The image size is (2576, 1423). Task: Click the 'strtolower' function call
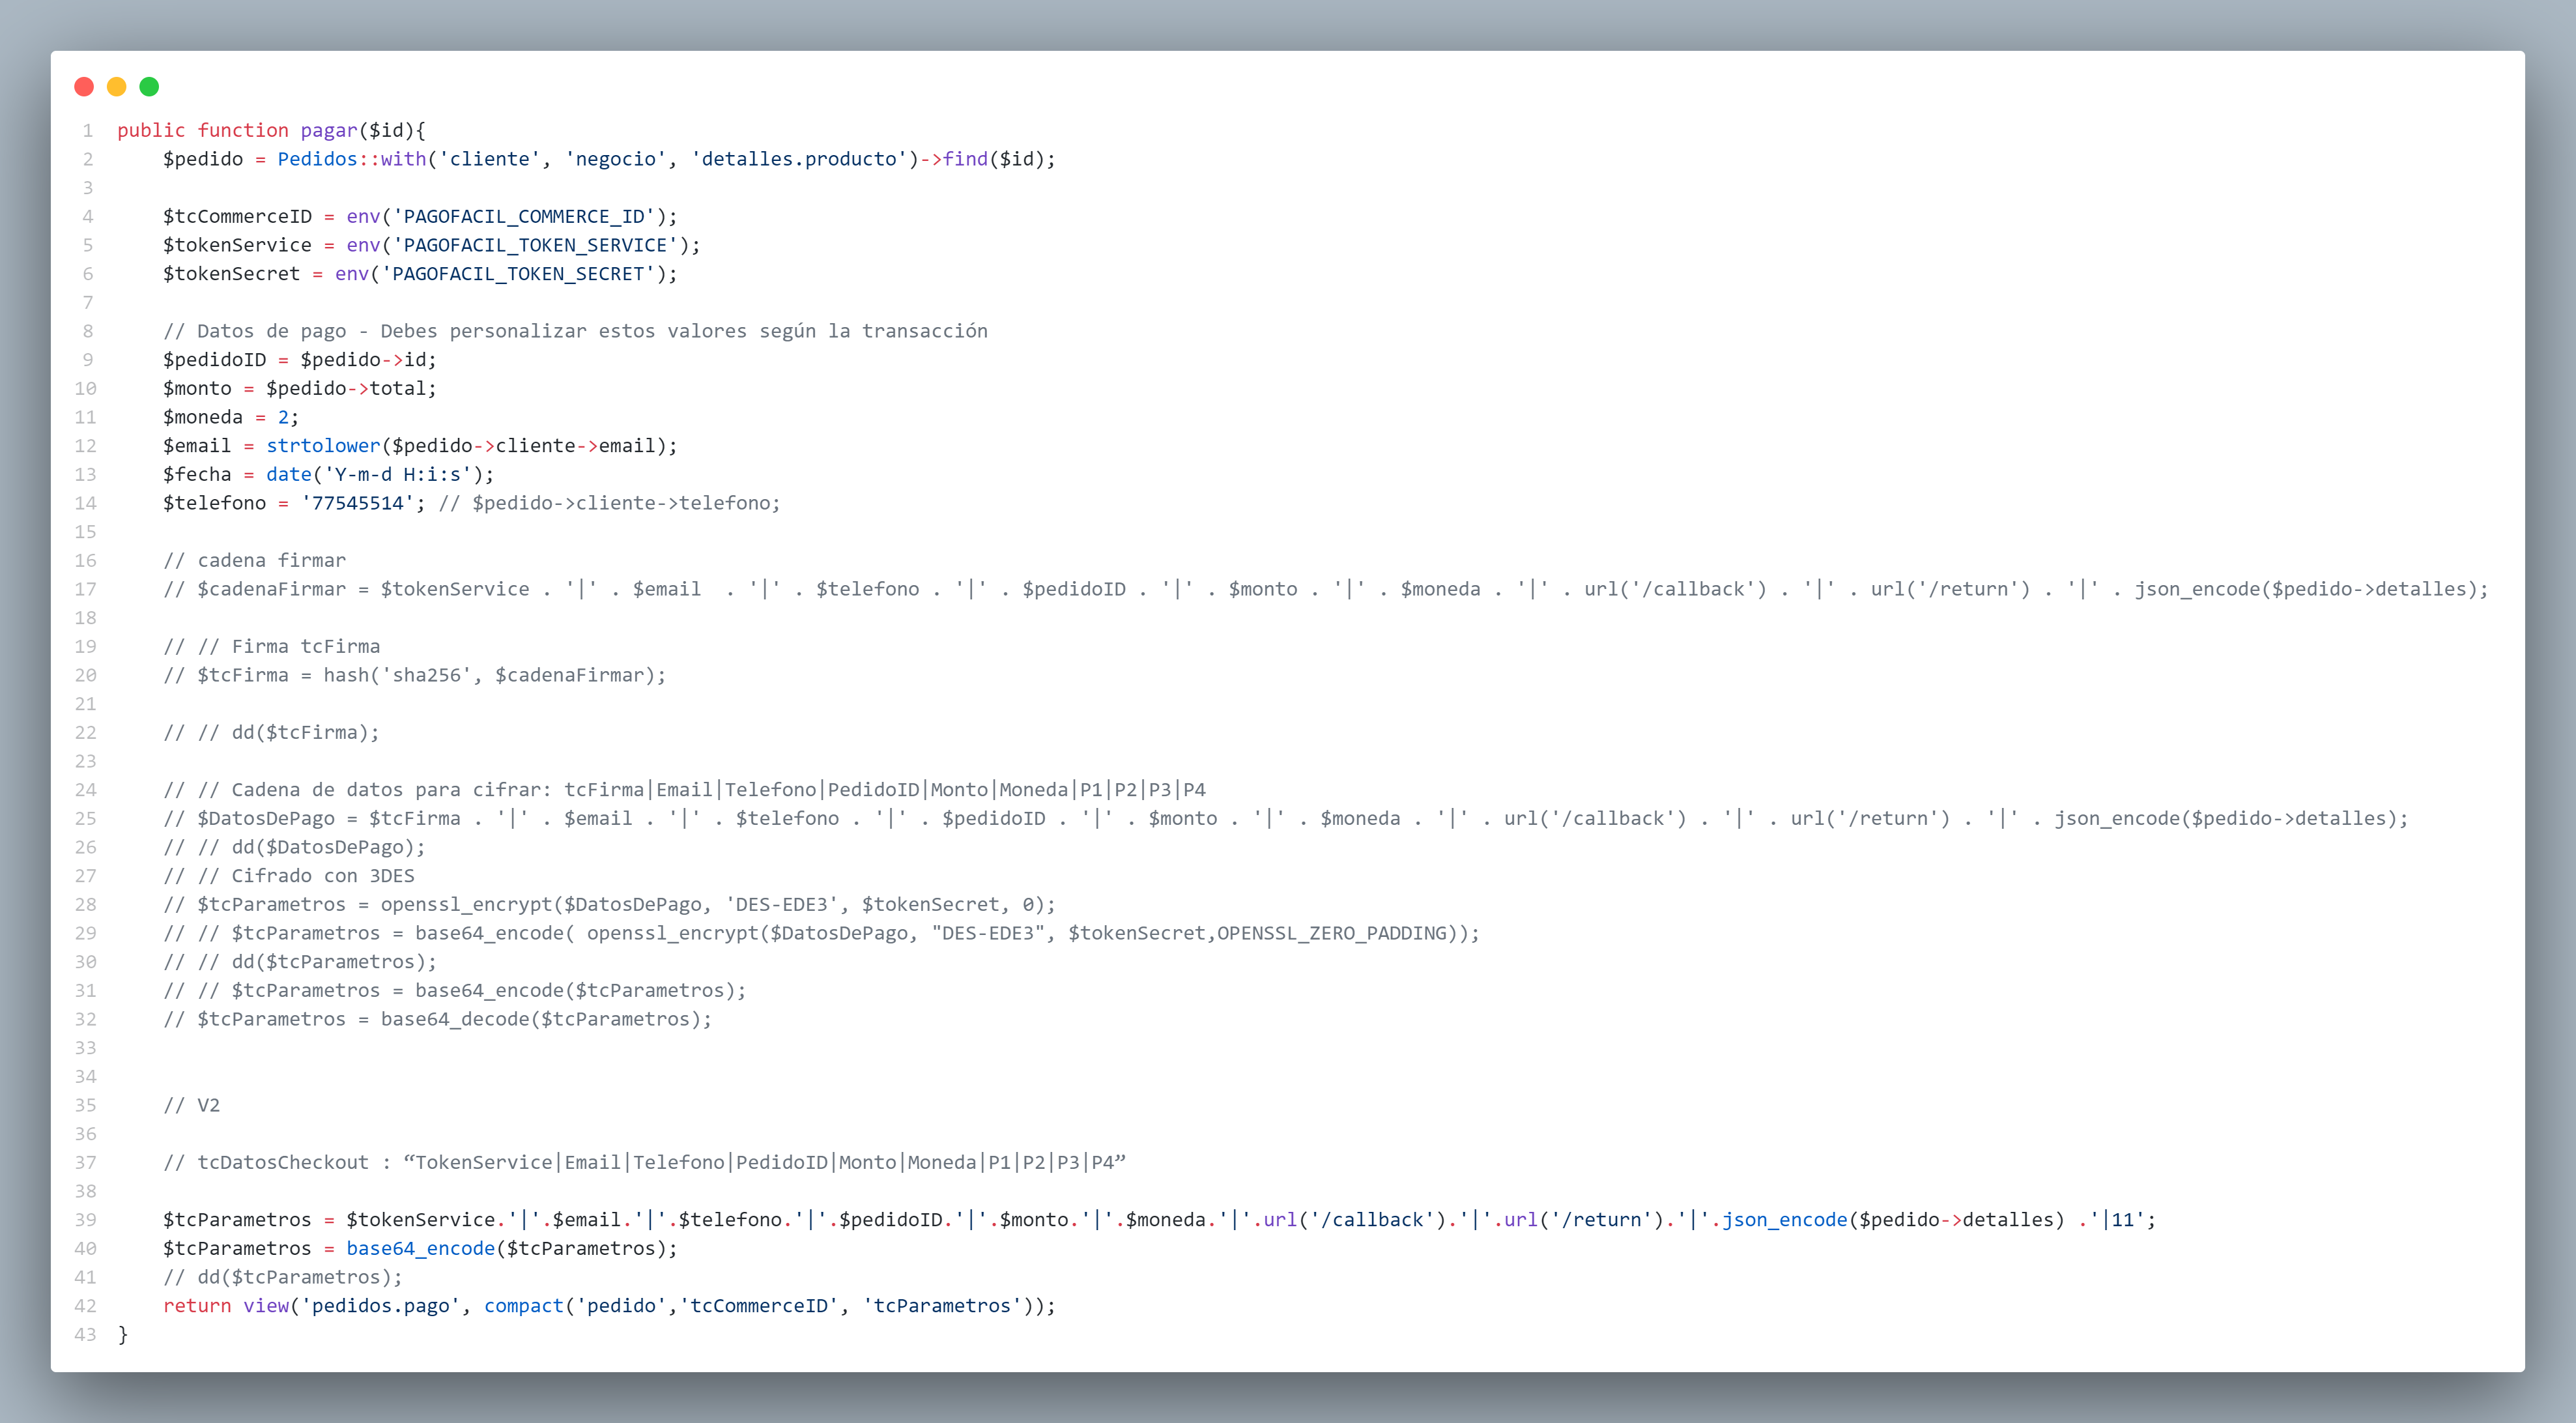(323, 446)
